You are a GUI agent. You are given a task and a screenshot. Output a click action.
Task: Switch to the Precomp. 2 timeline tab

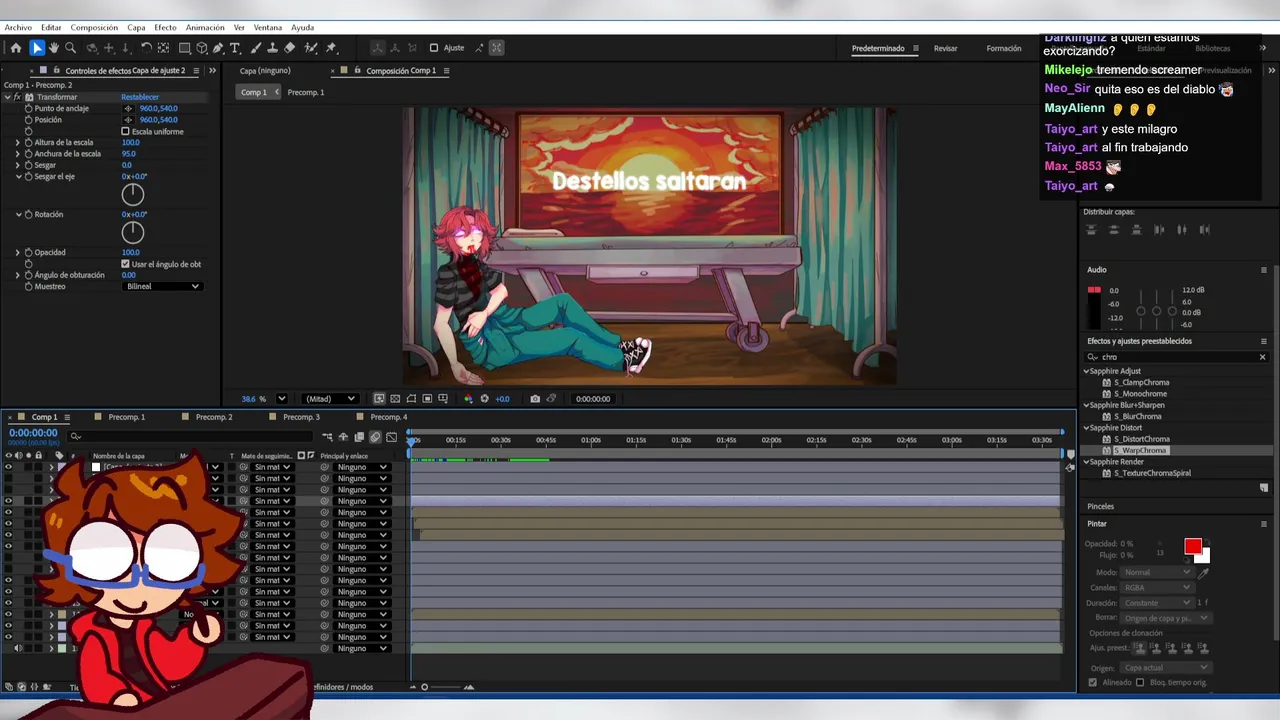pyautogui.click(x=214, y=417)
